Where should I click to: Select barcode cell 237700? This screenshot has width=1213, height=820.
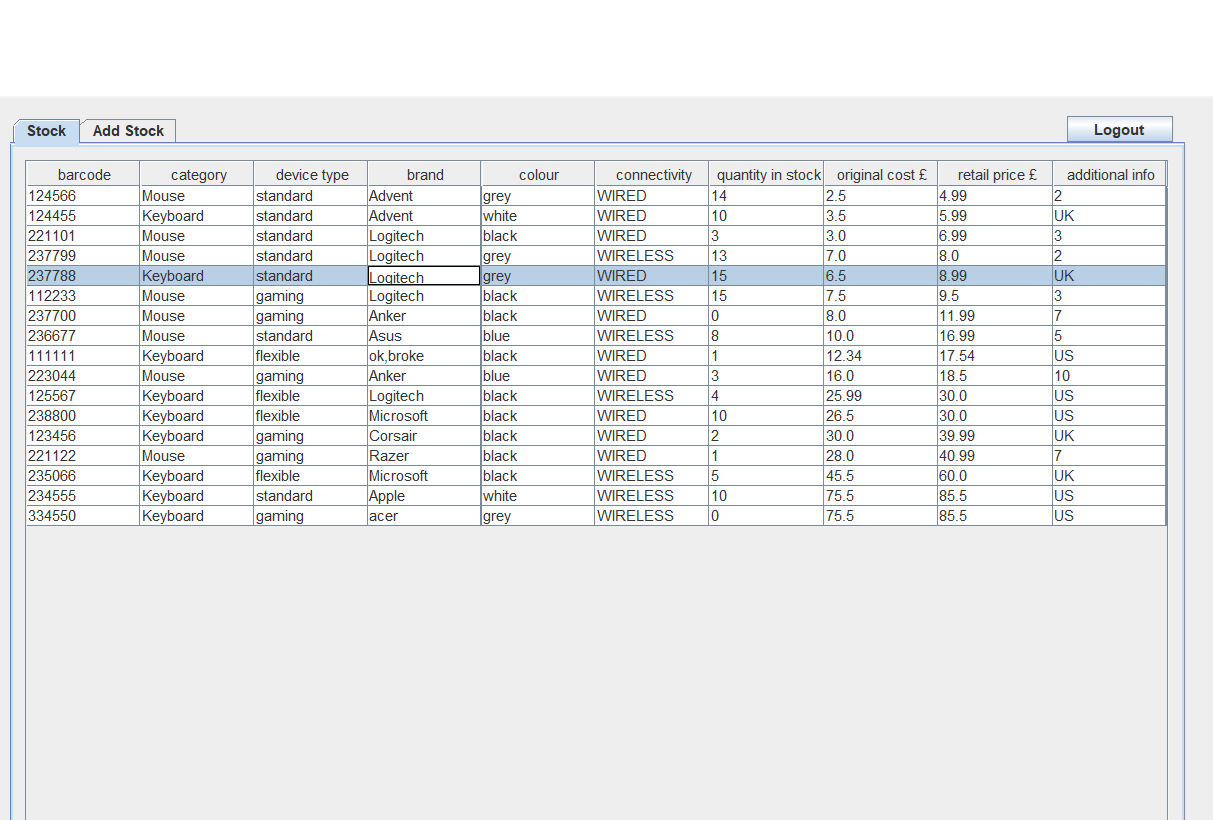[83, 316]
